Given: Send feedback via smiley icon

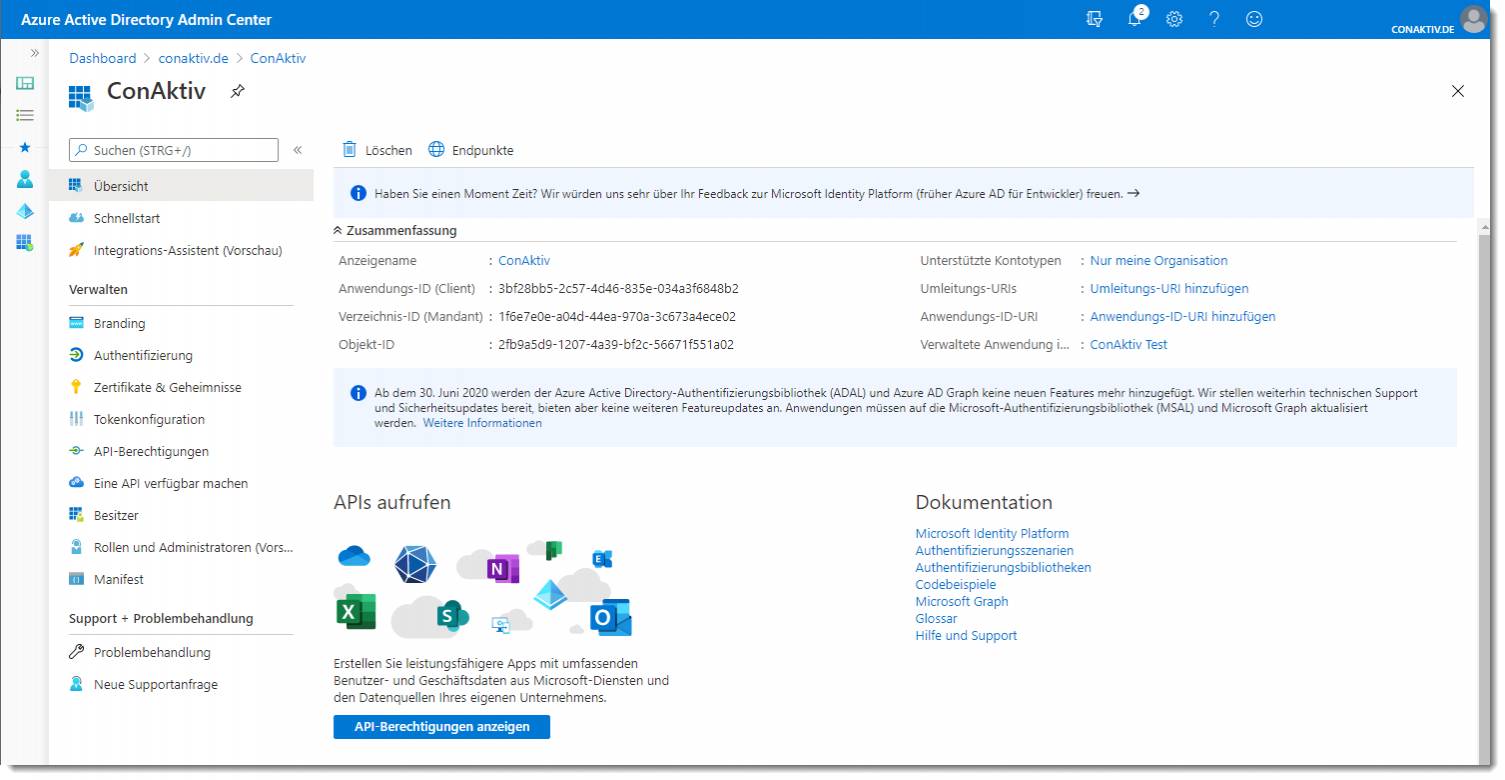Looking at the screenshot, I should pyautogui.click(x=1254, y=19).
